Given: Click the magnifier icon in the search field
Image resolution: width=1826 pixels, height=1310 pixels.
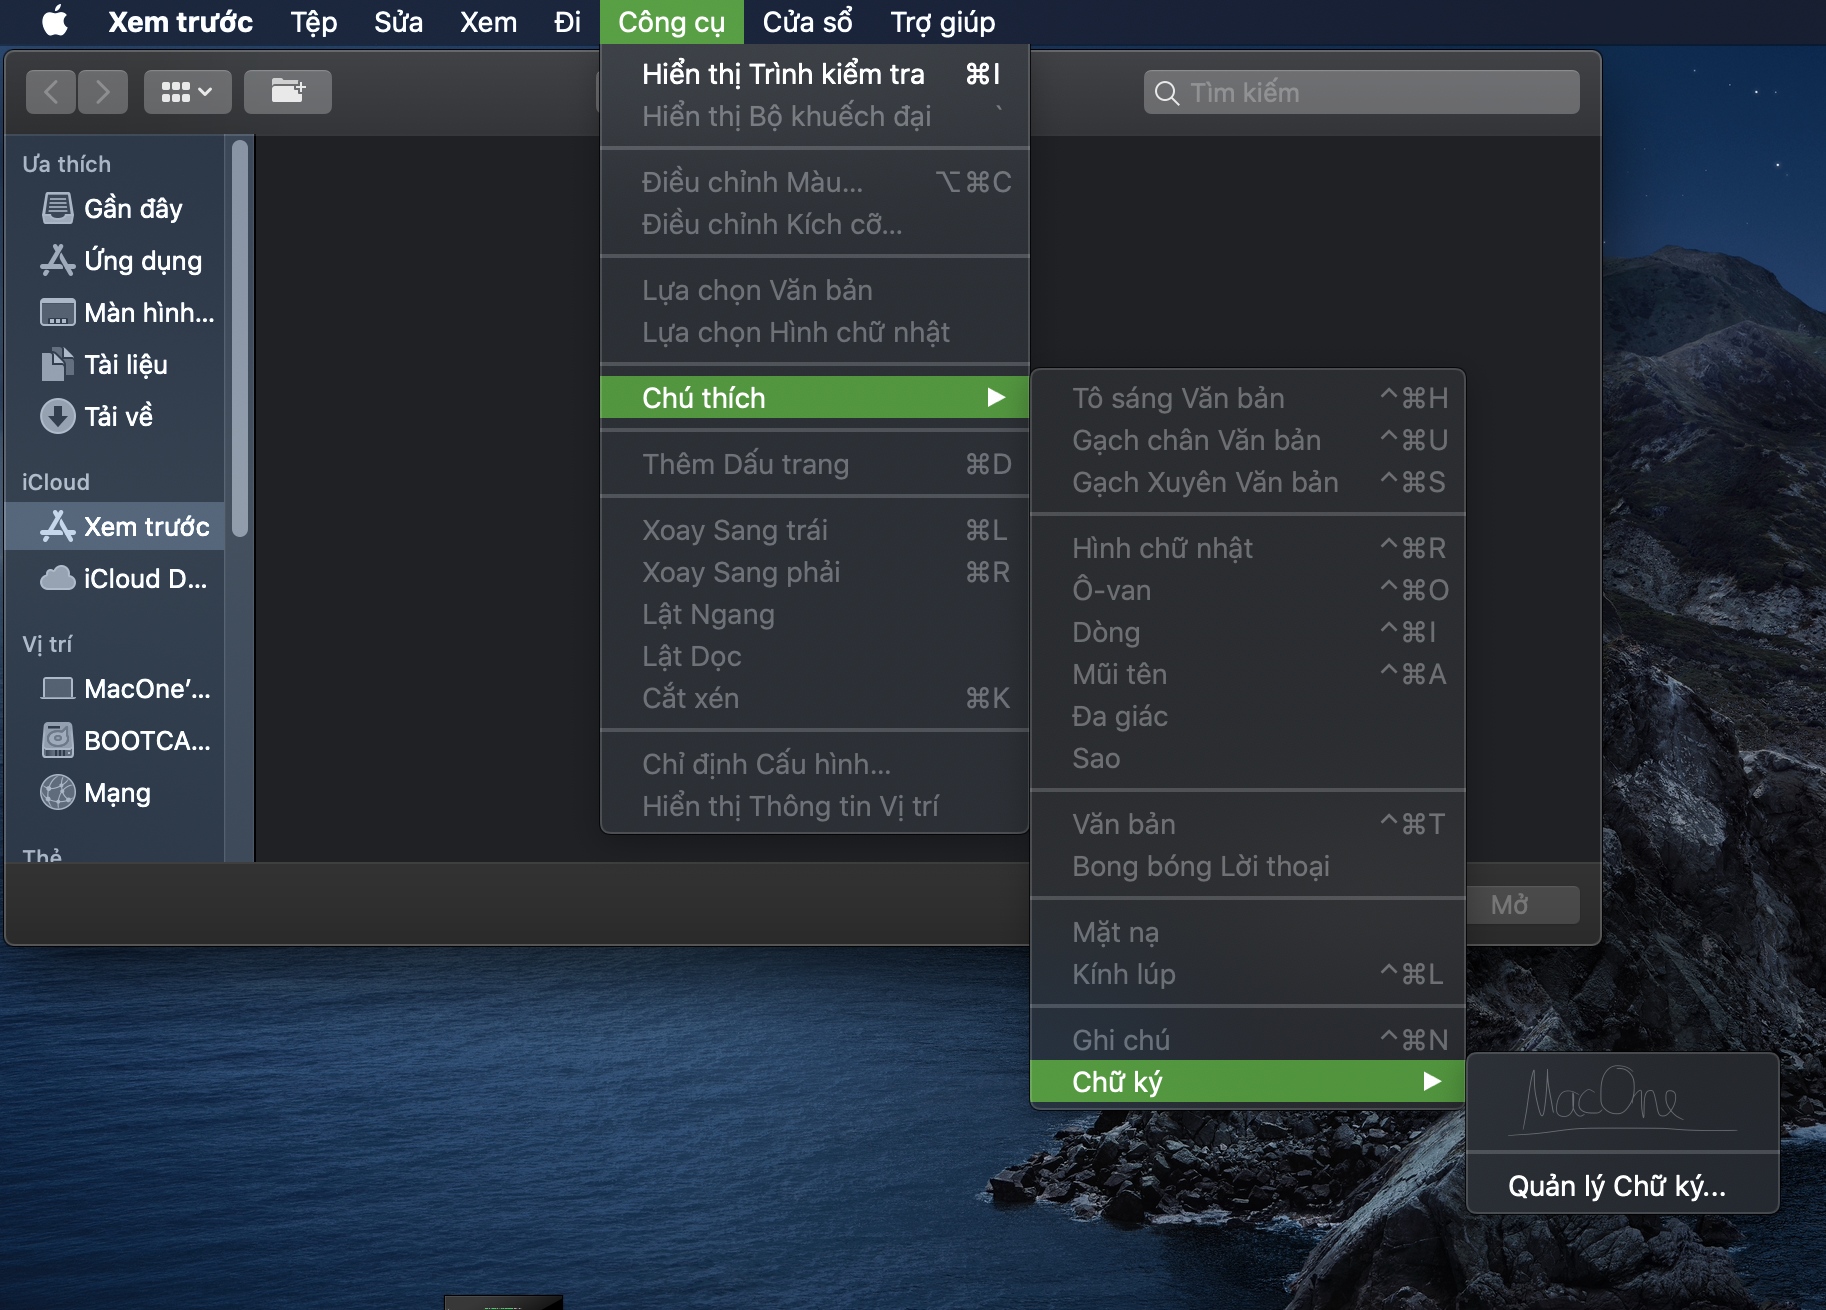Looking at the screenshot, I should point(1166,93).
